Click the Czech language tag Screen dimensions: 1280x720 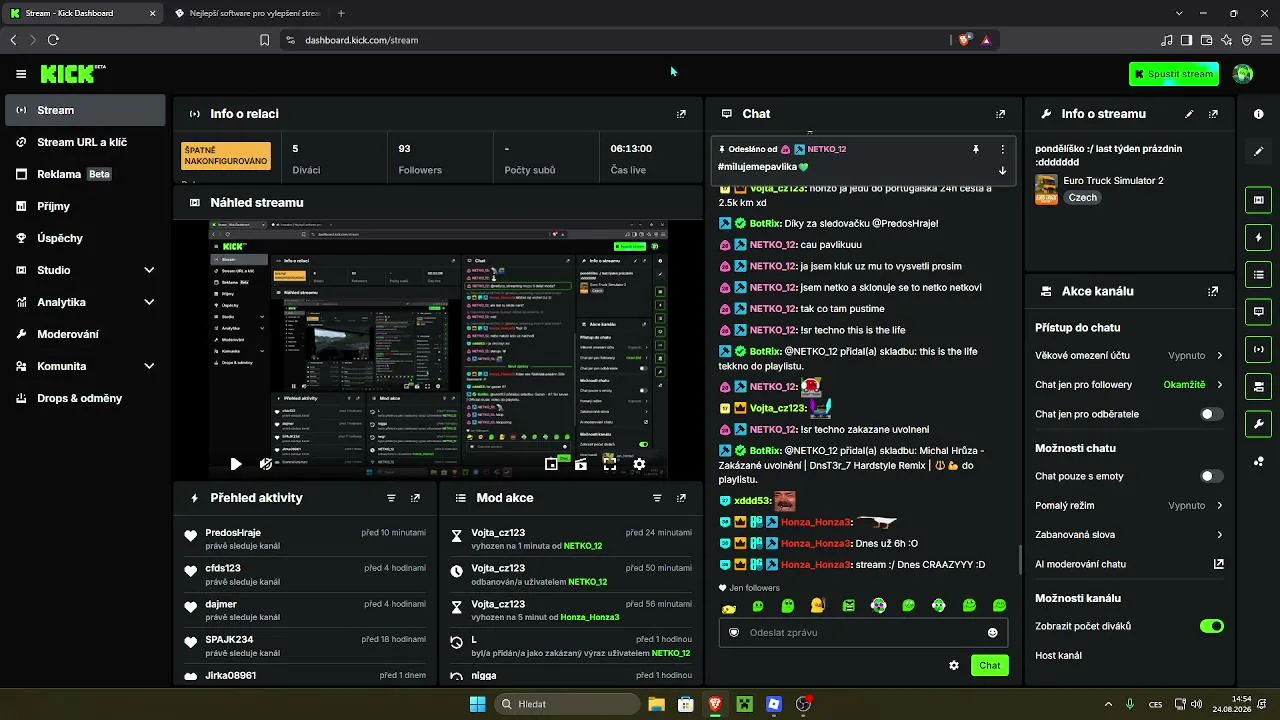(1083, 198)
